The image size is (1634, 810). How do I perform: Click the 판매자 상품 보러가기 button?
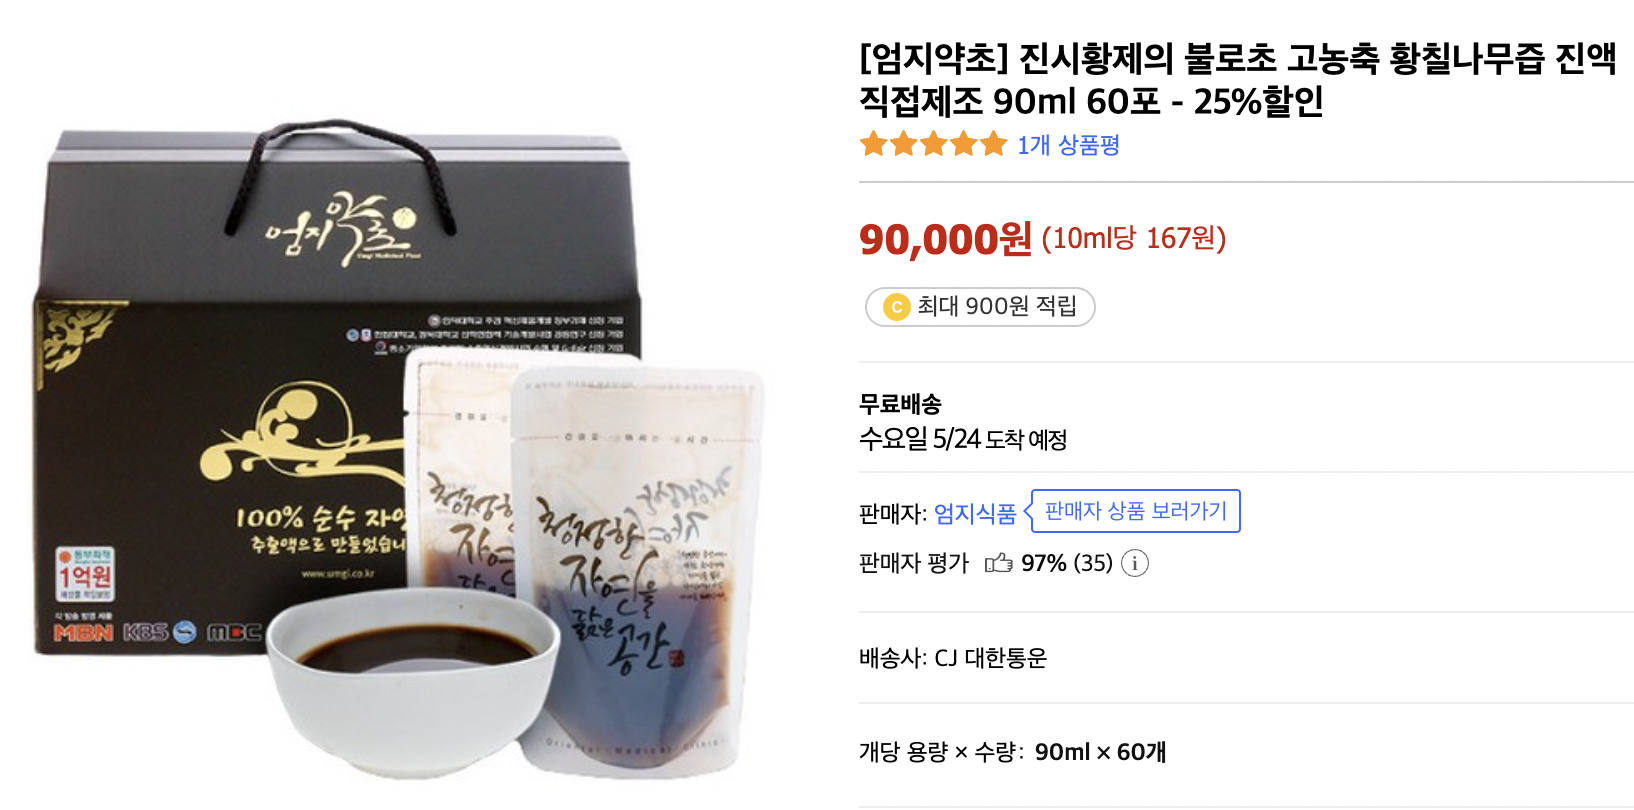(1135, 511)
